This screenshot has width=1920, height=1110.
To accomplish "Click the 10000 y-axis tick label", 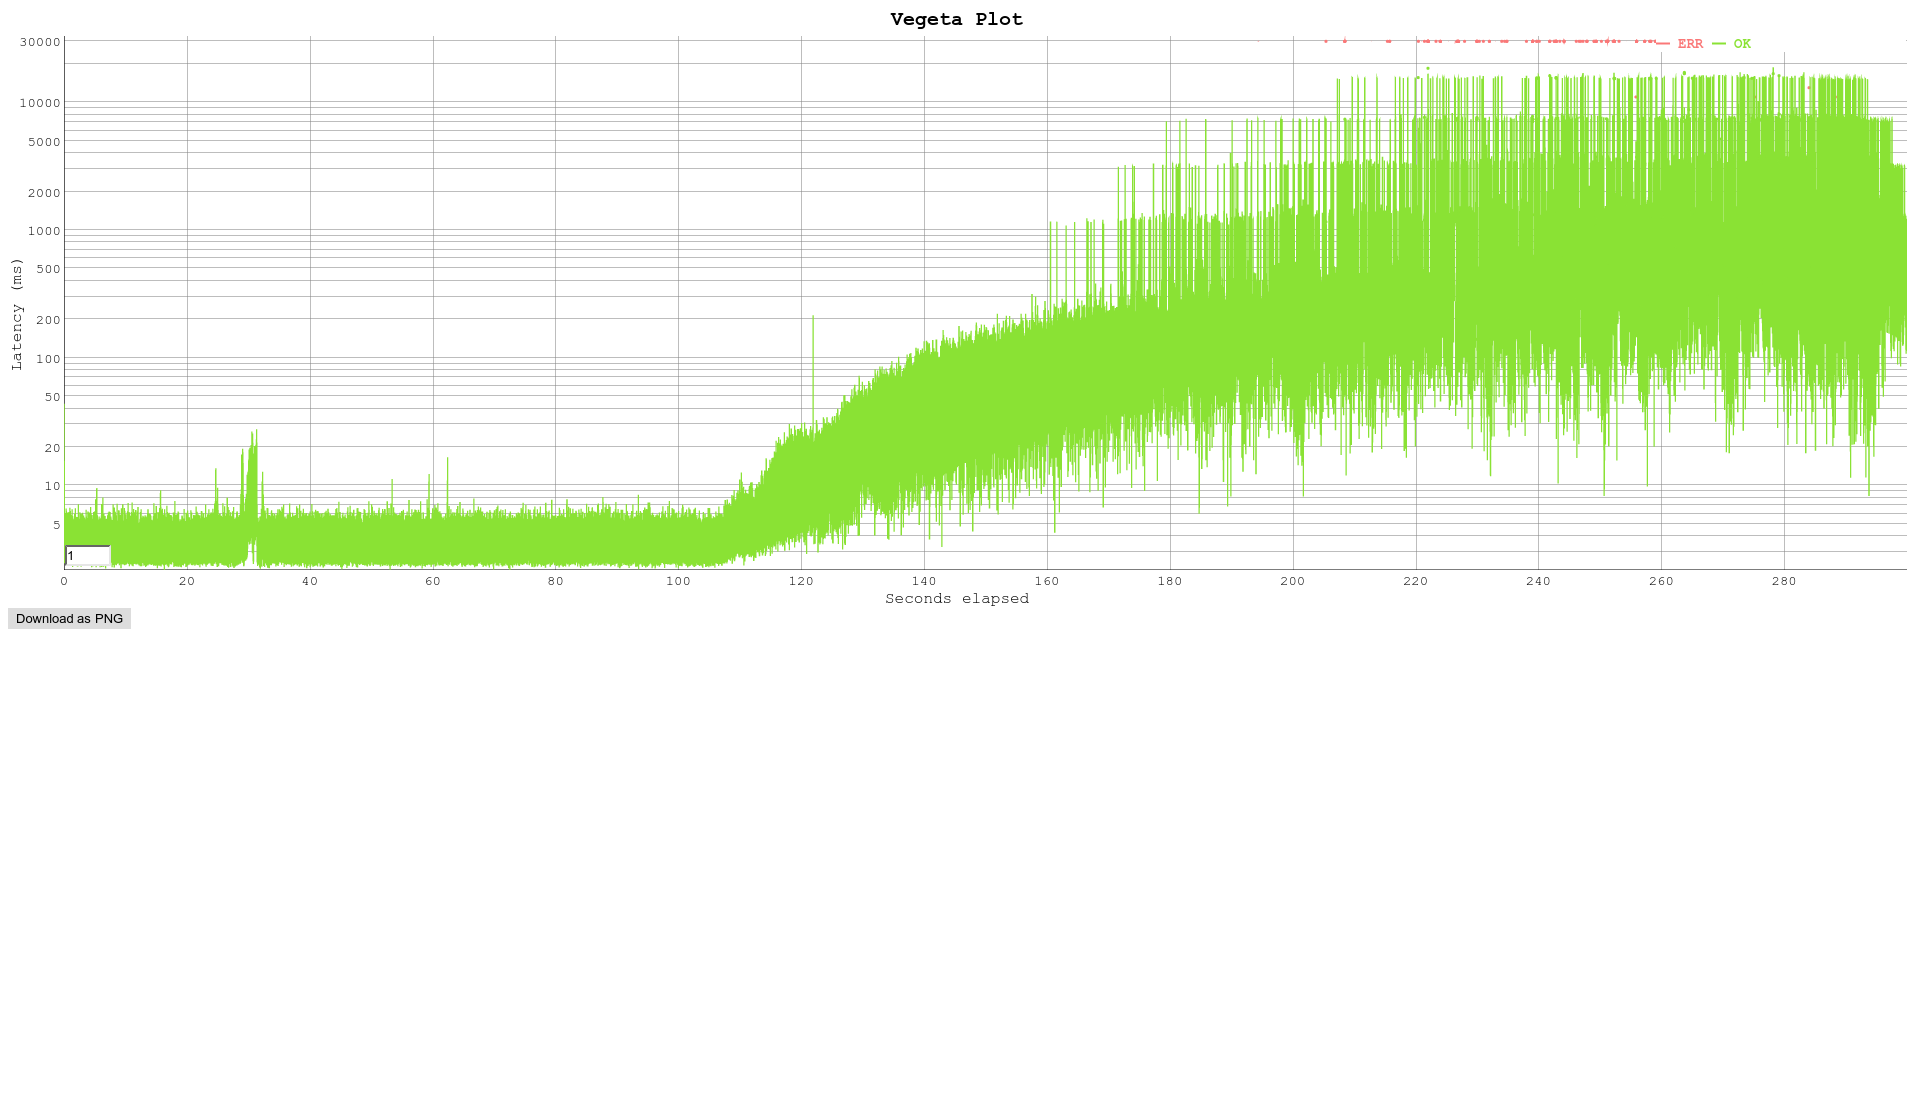I will pyautogui.click(x=41, y=103).
